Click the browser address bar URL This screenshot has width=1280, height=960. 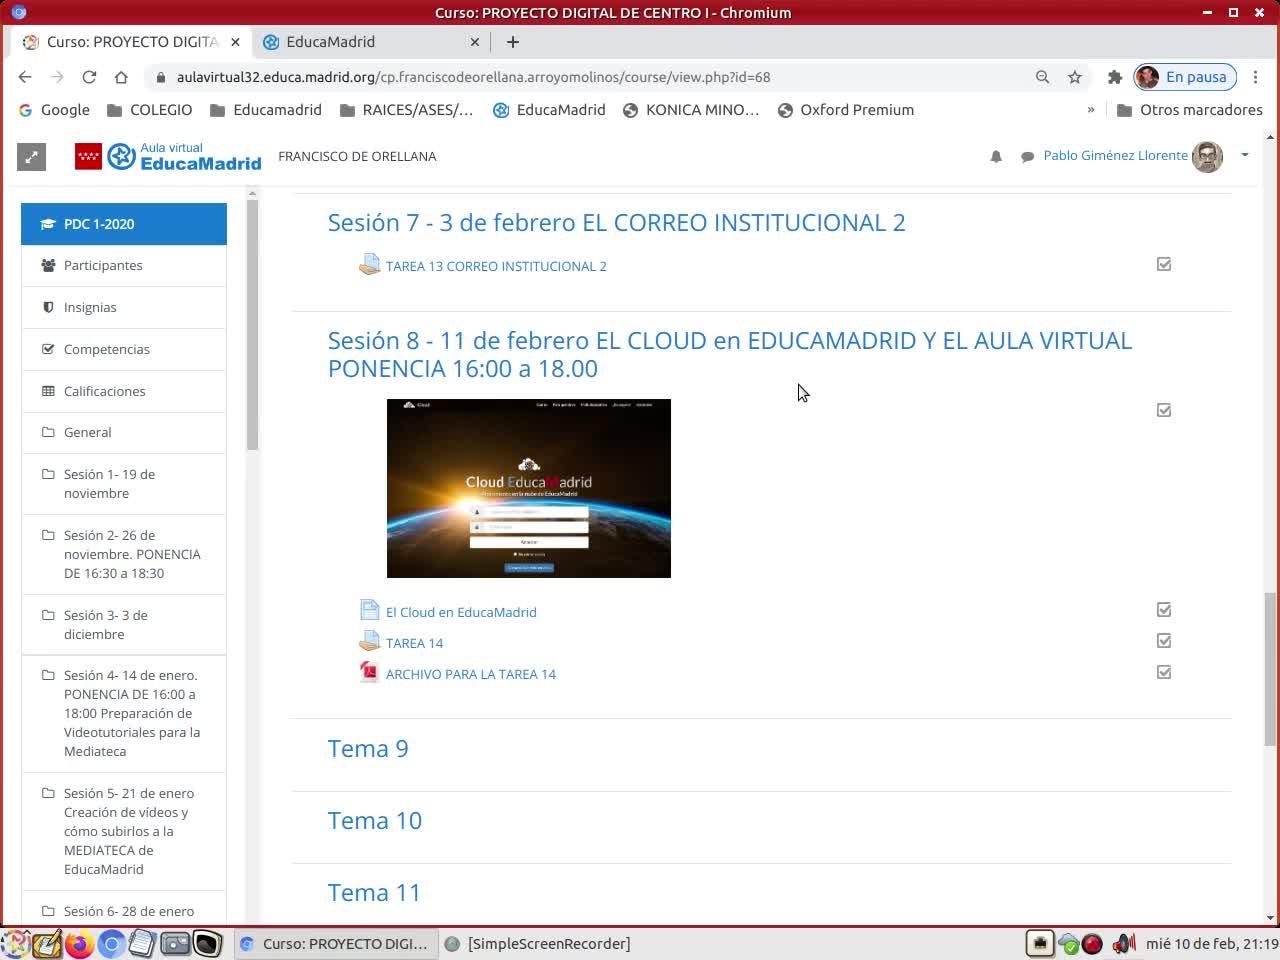point(473,77)
